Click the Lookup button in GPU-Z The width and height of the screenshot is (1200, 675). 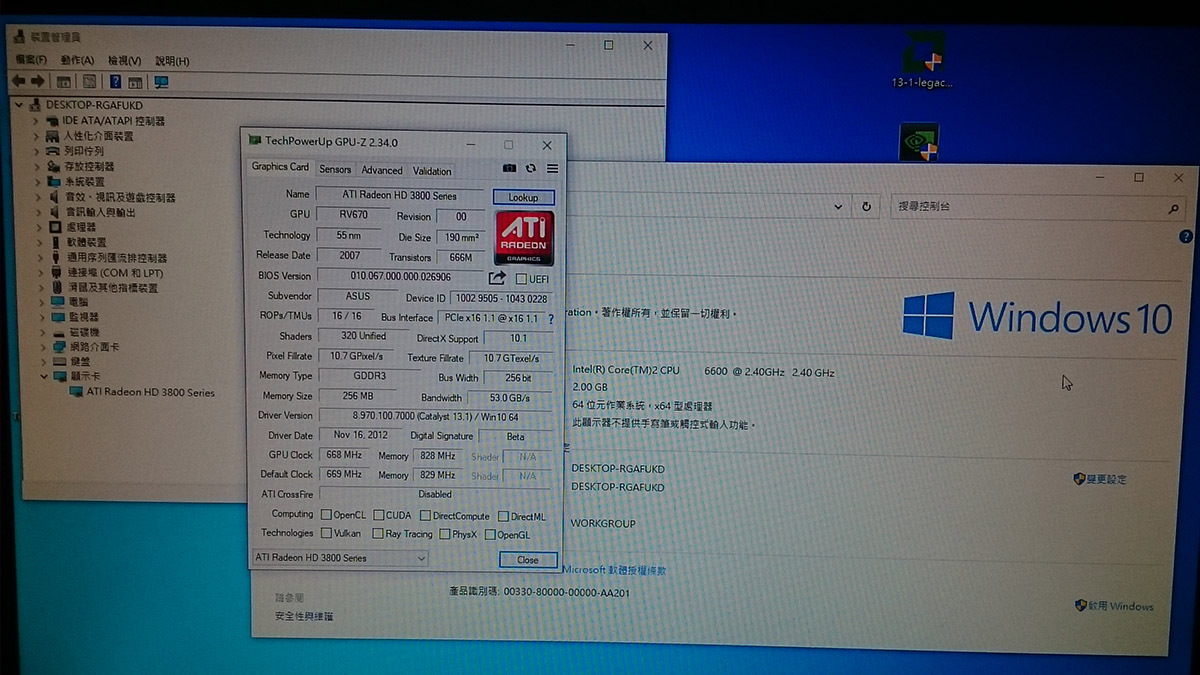tap(523, 198)
